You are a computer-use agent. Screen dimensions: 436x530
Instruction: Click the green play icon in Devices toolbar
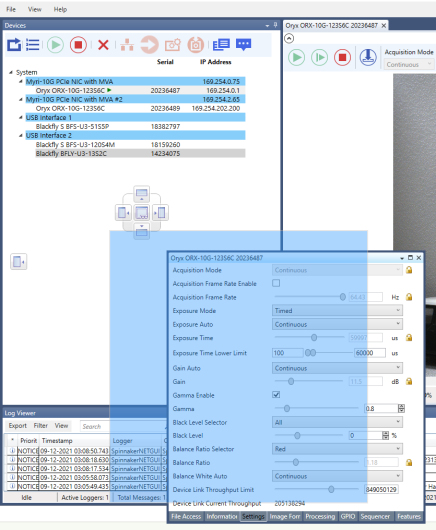click(x=55, y=45)
